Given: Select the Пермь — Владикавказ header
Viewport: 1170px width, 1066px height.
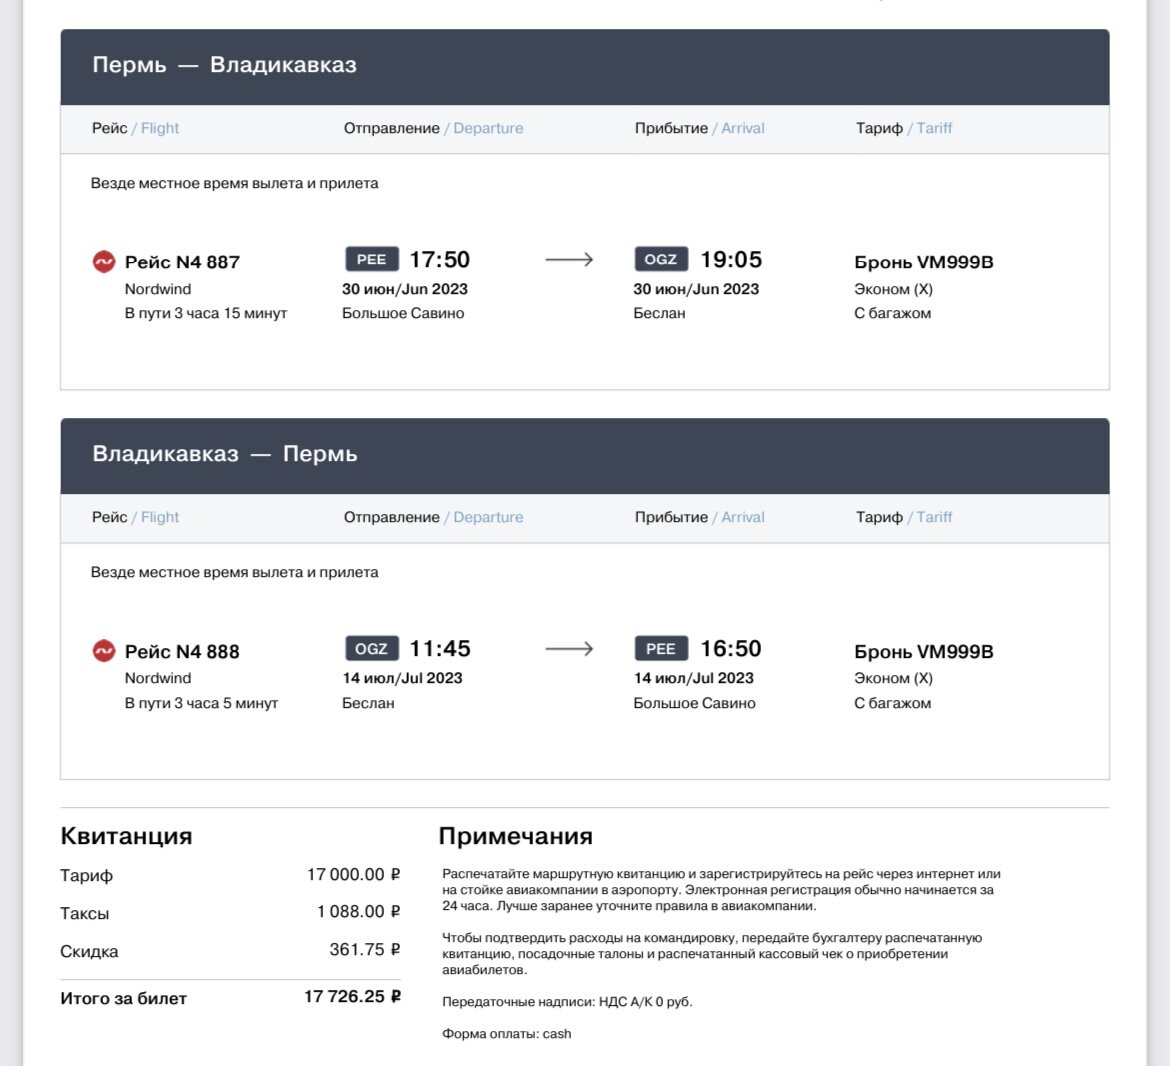Looking at the screenshot, I should click(x=585, y=67).
